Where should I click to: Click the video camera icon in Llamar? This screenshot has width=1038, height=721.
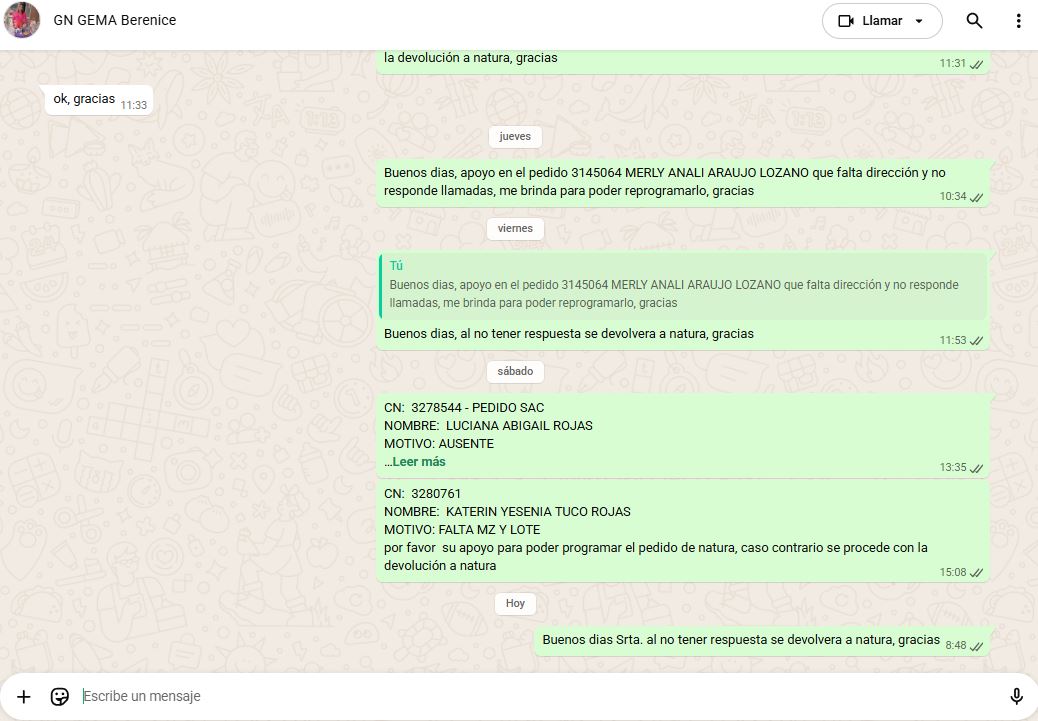click(846, 21)
